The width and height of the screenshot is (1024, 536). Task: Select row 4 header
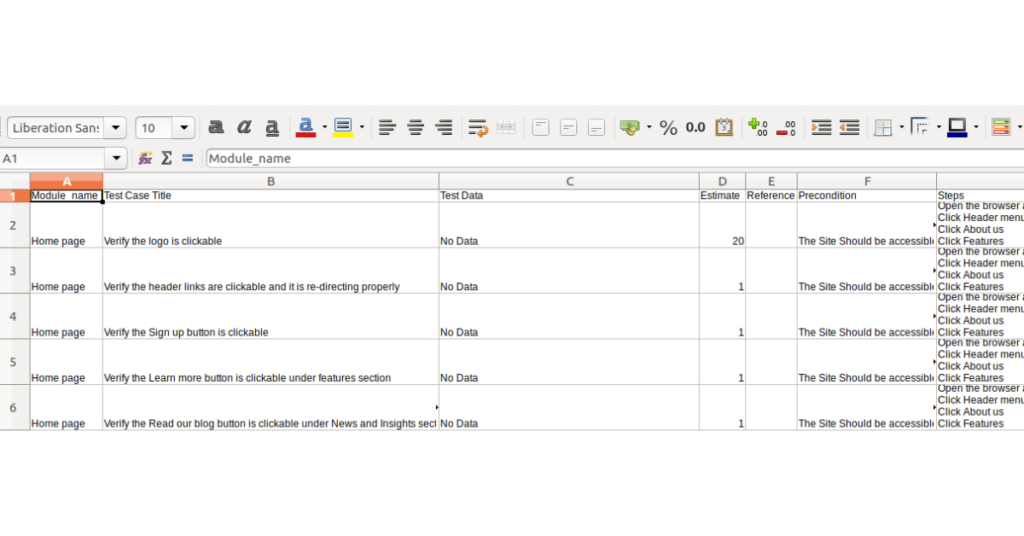coord(14,316)
